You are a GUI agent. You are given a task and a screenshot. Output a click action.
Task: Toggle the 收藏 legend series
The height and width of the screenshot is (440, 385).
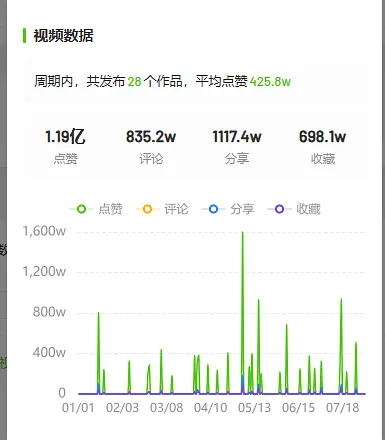point(294,209)
